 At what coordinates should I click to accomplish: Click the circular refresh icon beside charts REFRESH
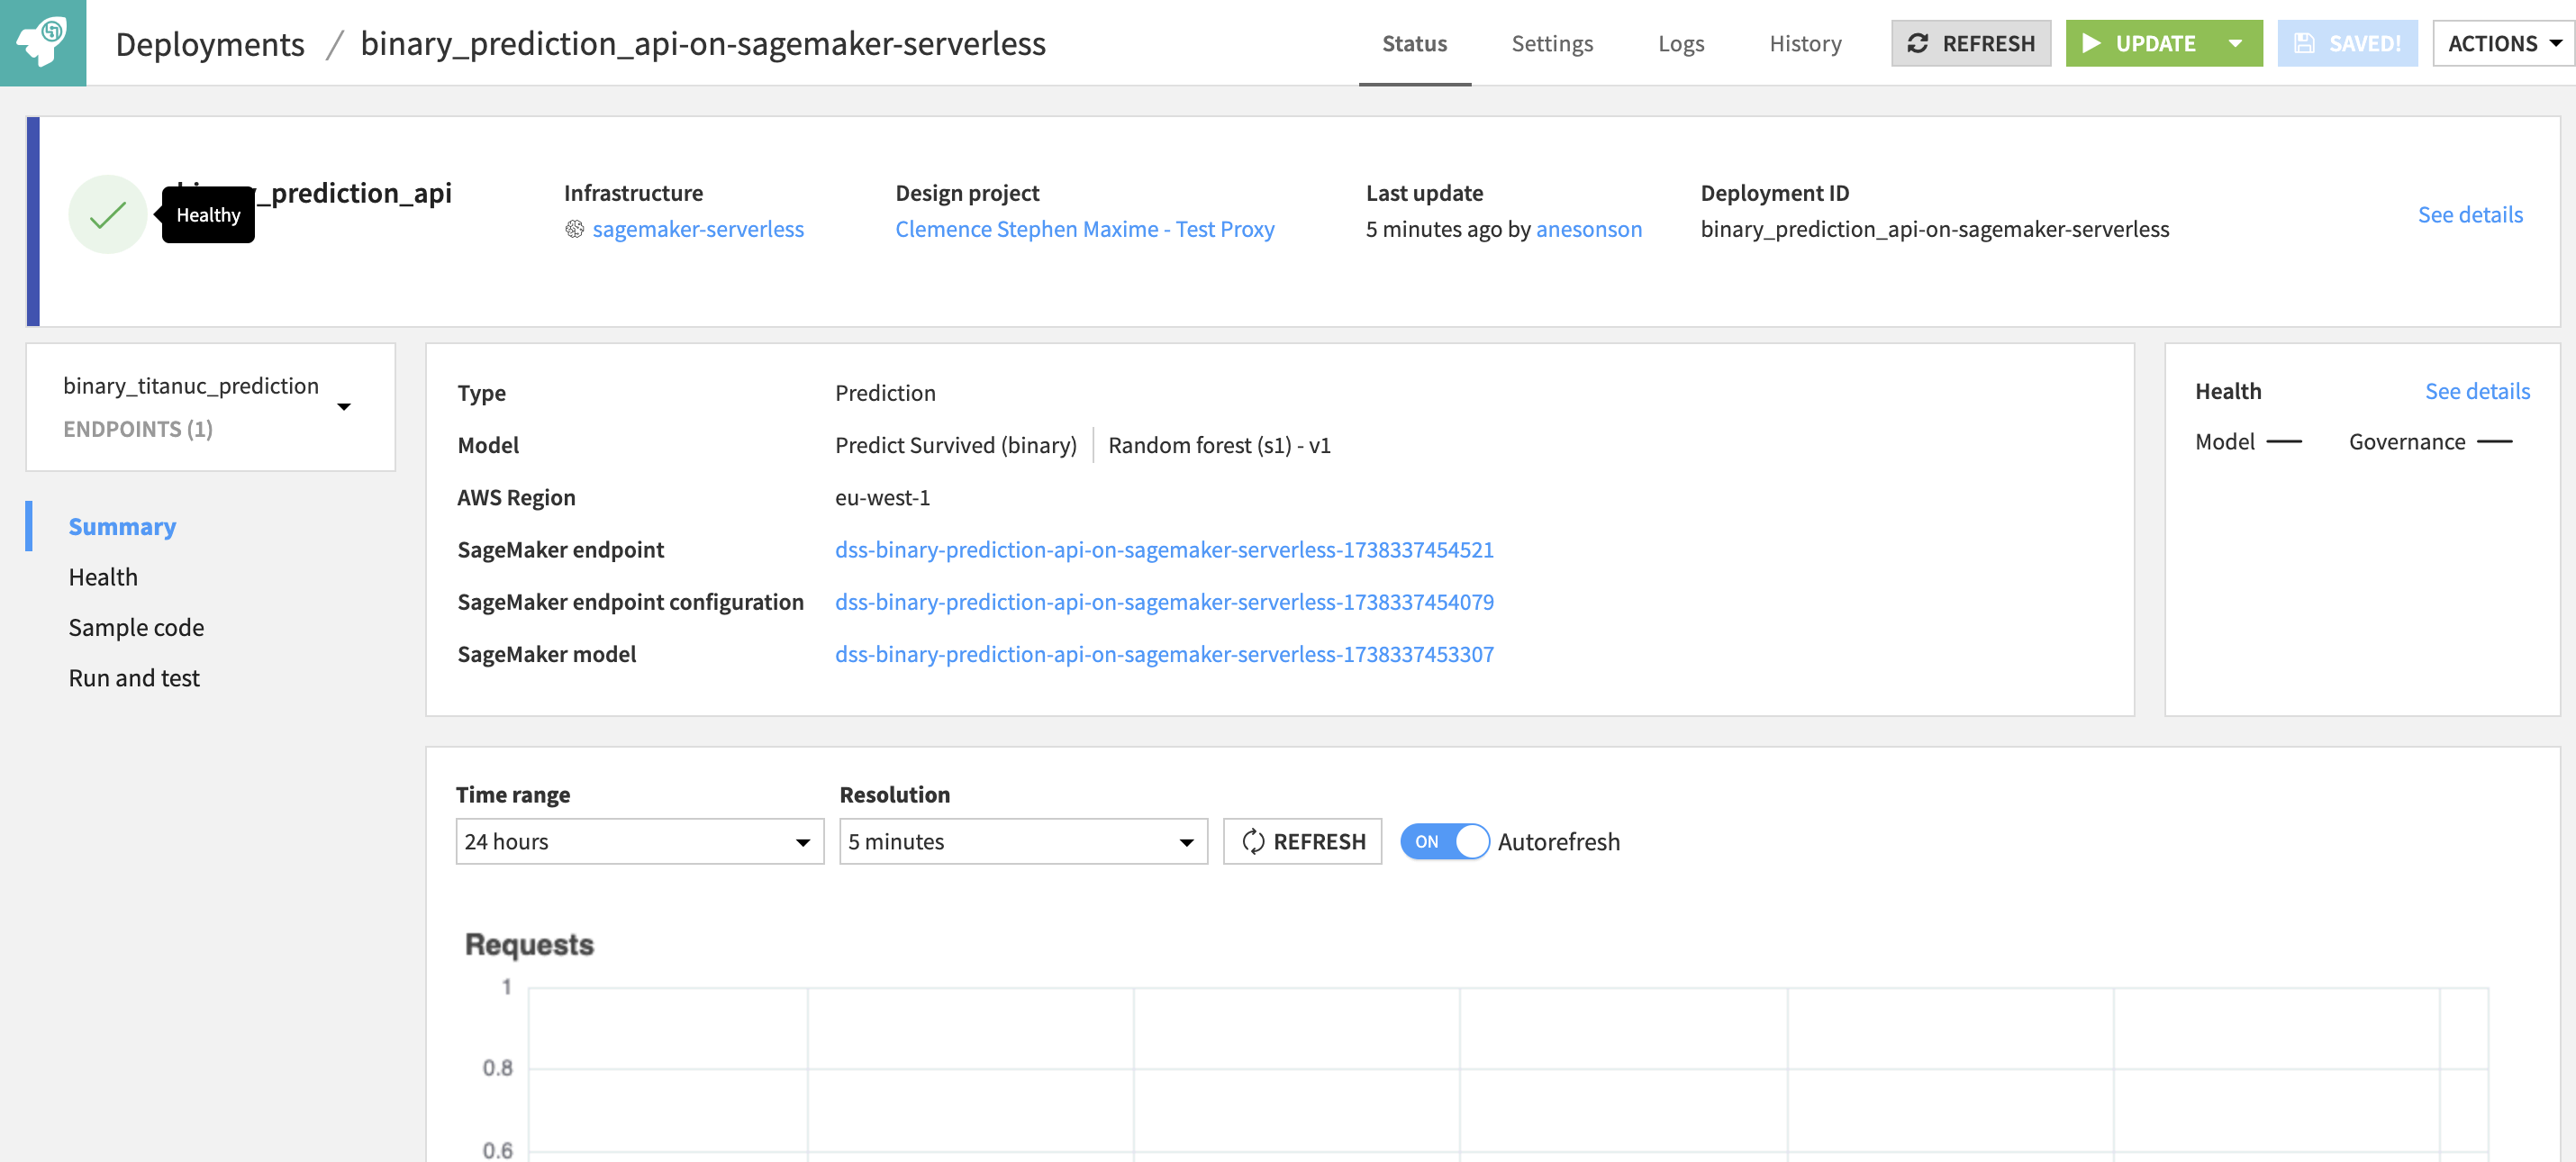[1252, 842]
